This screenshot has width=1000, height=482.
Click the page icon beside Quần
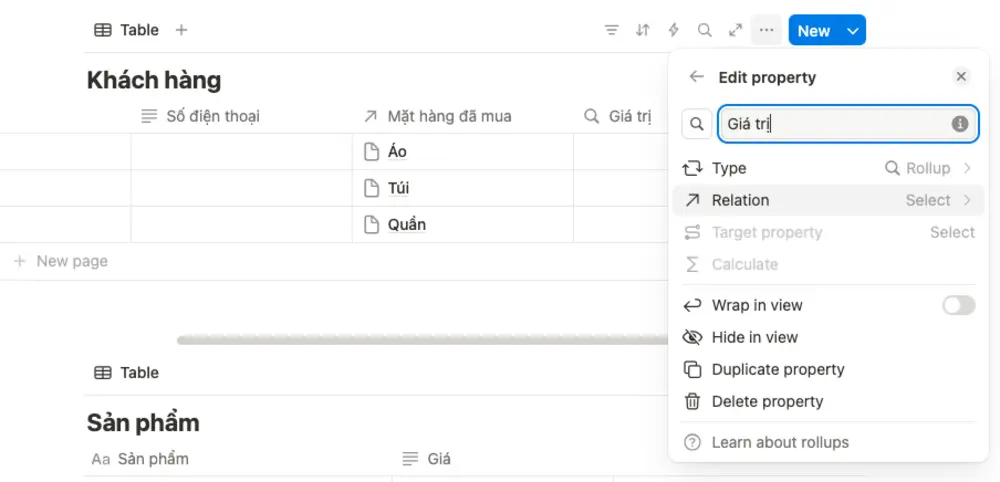(x=371, y=224)
